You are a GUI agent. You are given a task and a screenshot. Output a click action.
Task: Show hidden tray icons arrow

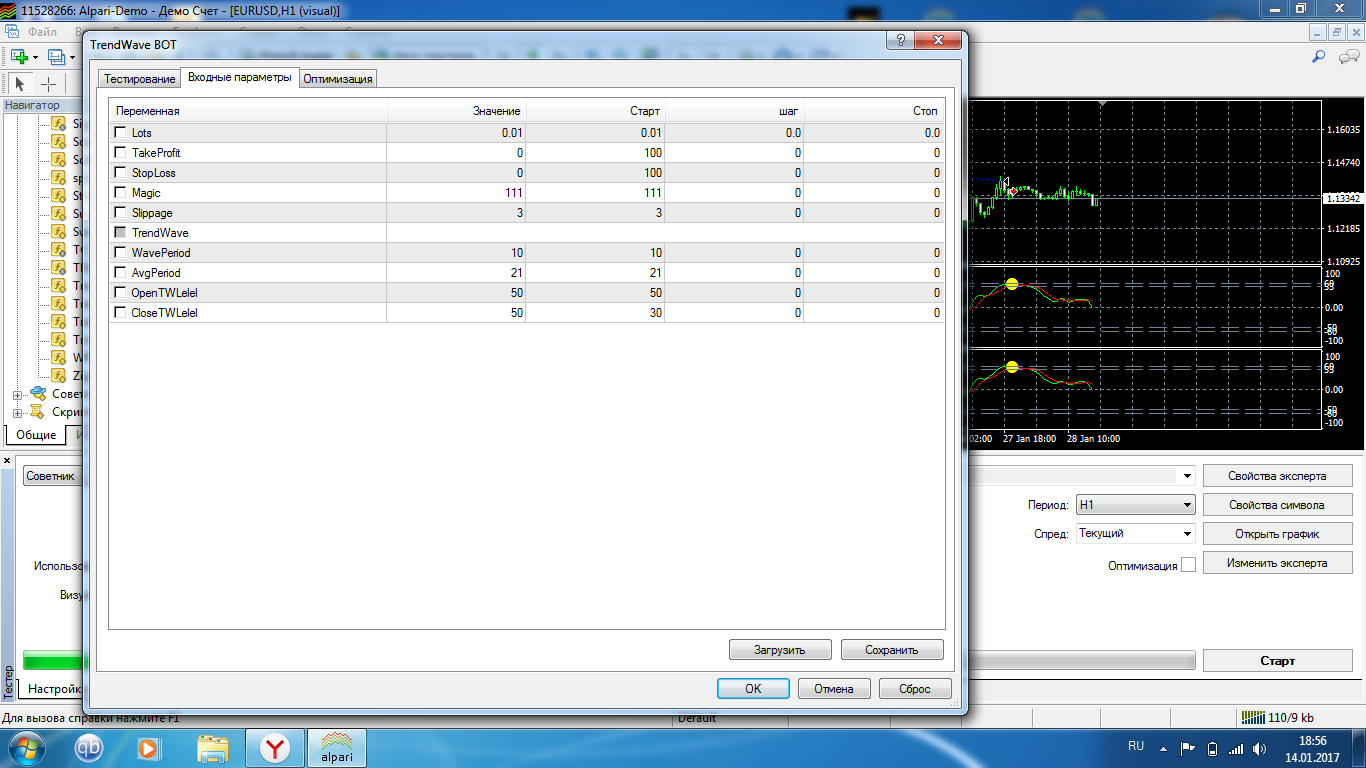(1163, 748)
